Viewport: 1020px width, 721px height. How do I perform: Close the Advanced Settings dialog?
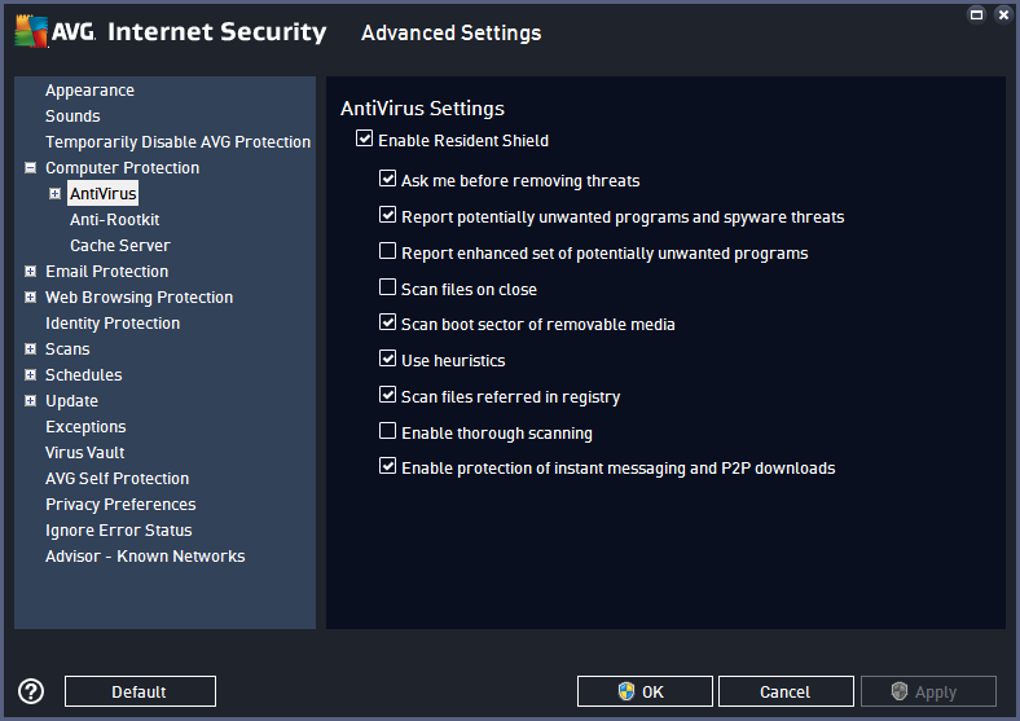click(x=1003, y=15)
